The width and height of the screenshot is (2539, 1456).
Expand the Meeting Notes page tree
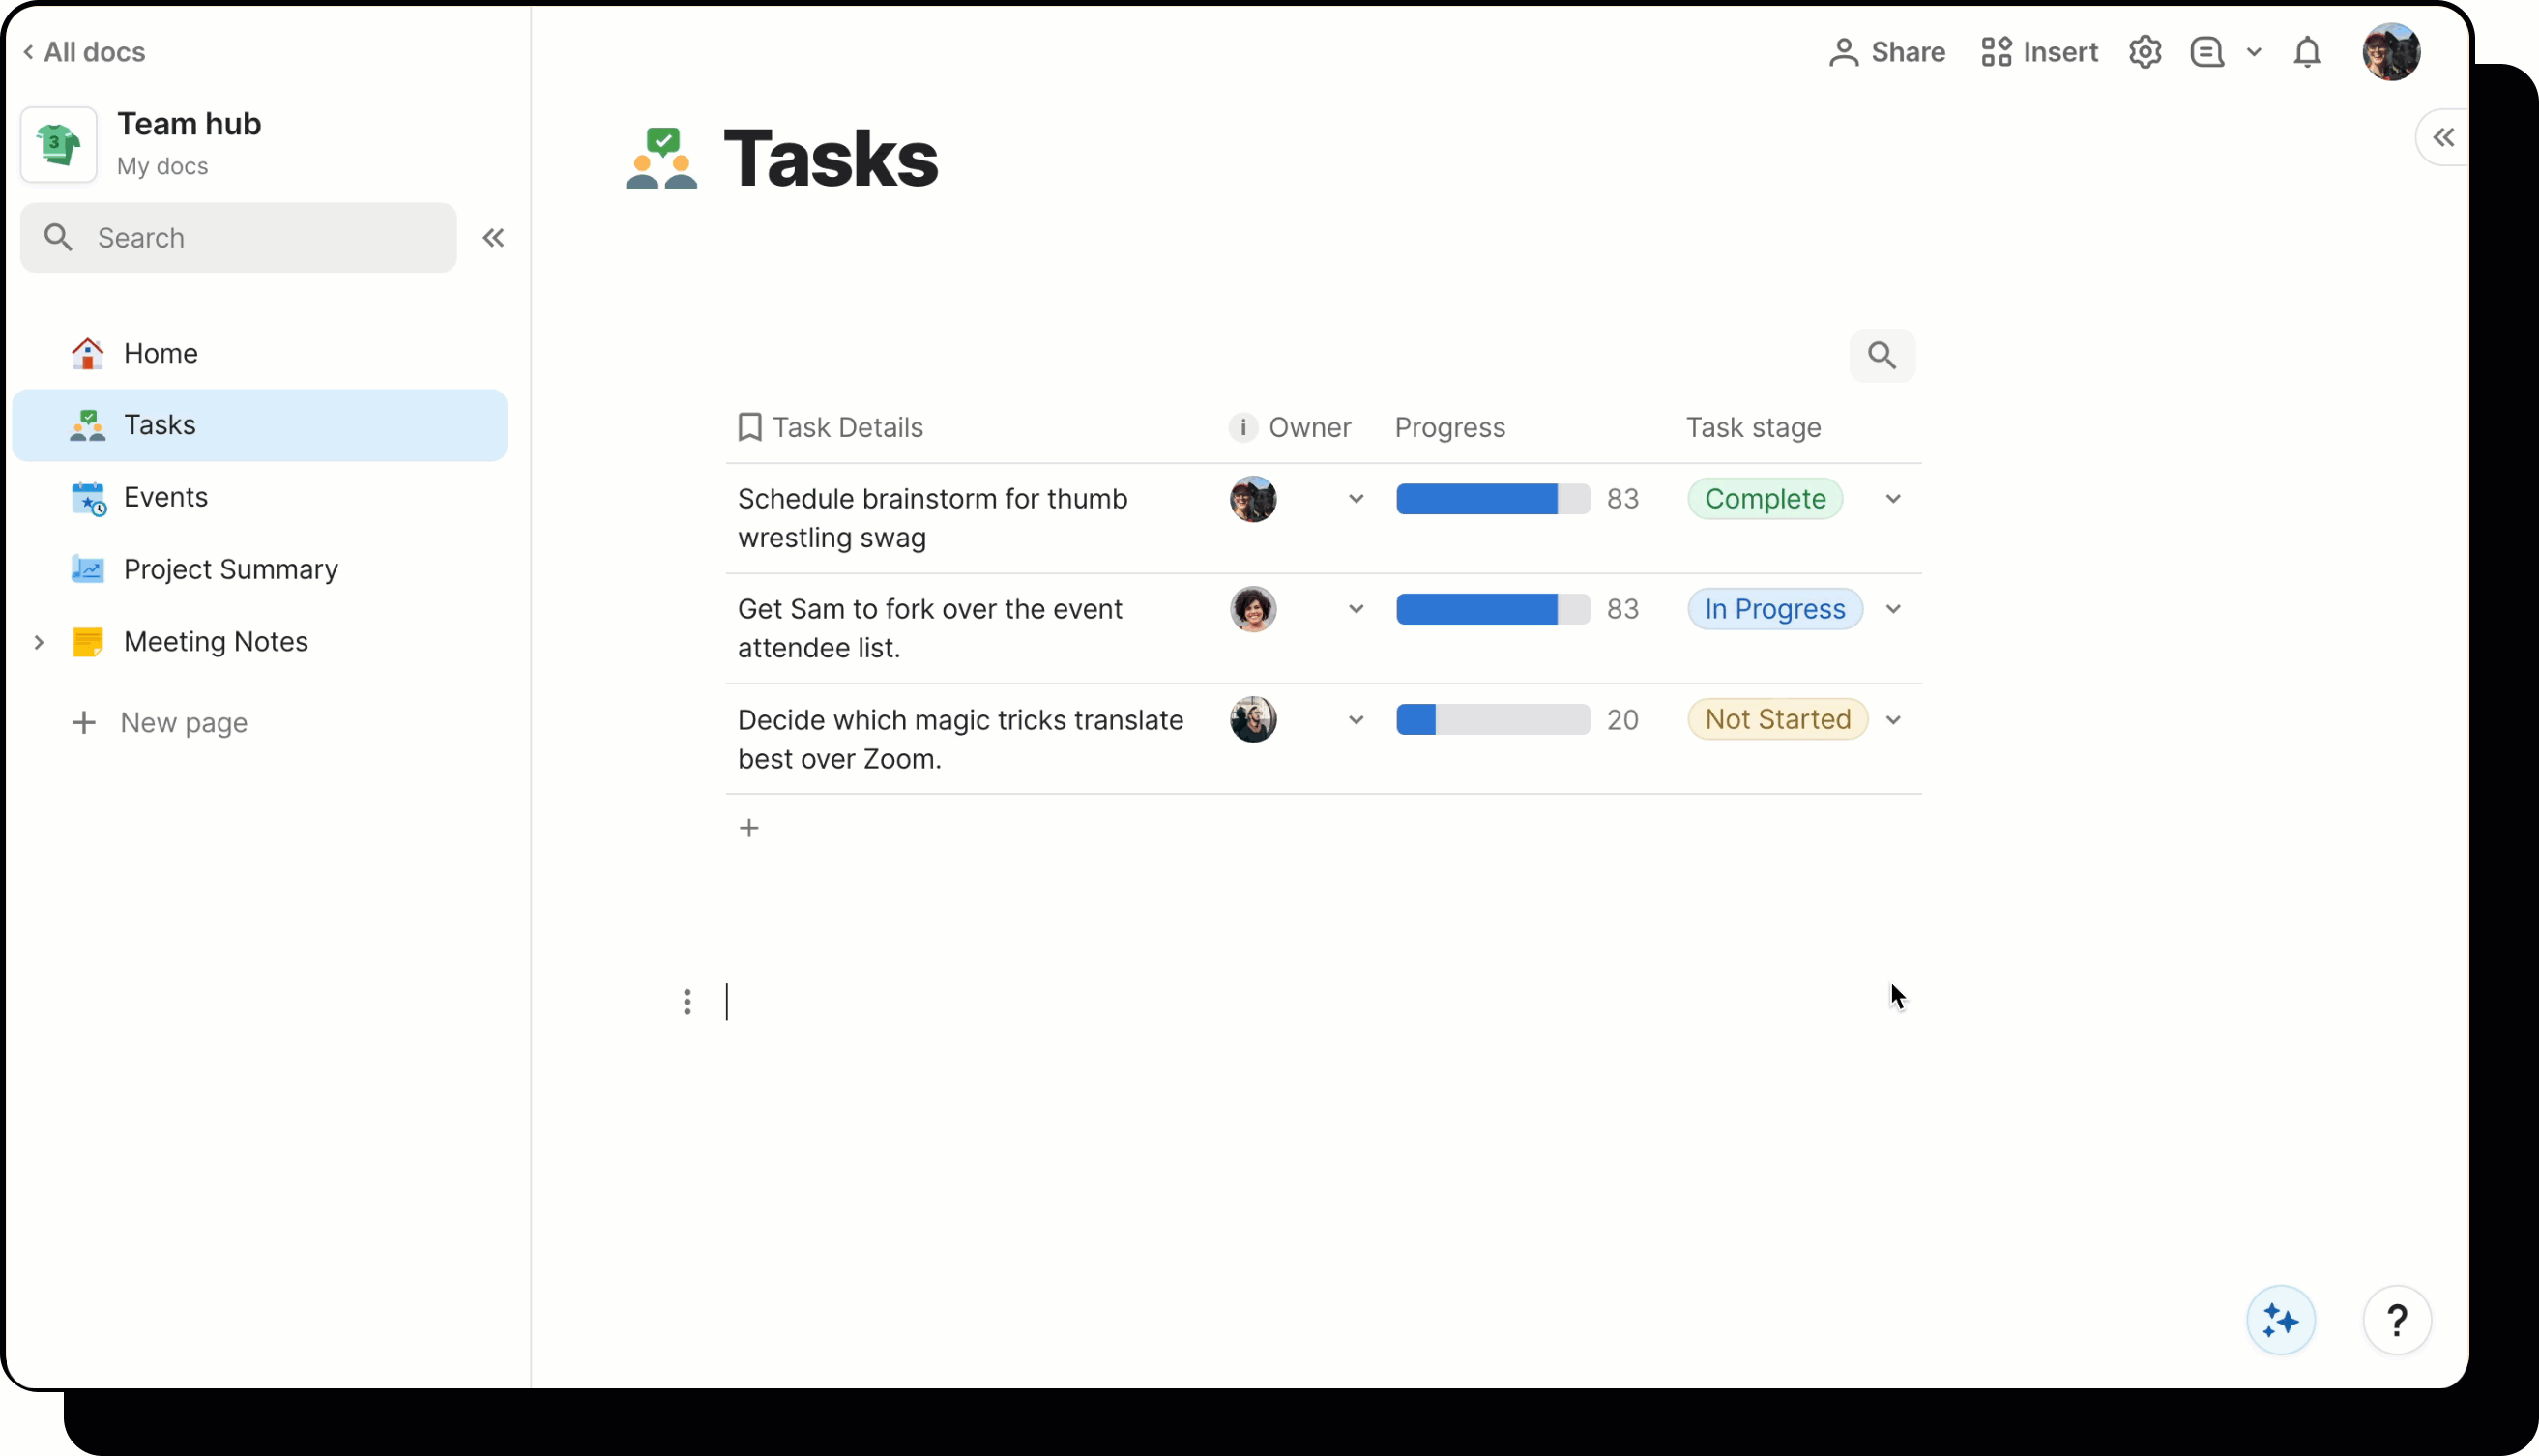click(39, 642)
